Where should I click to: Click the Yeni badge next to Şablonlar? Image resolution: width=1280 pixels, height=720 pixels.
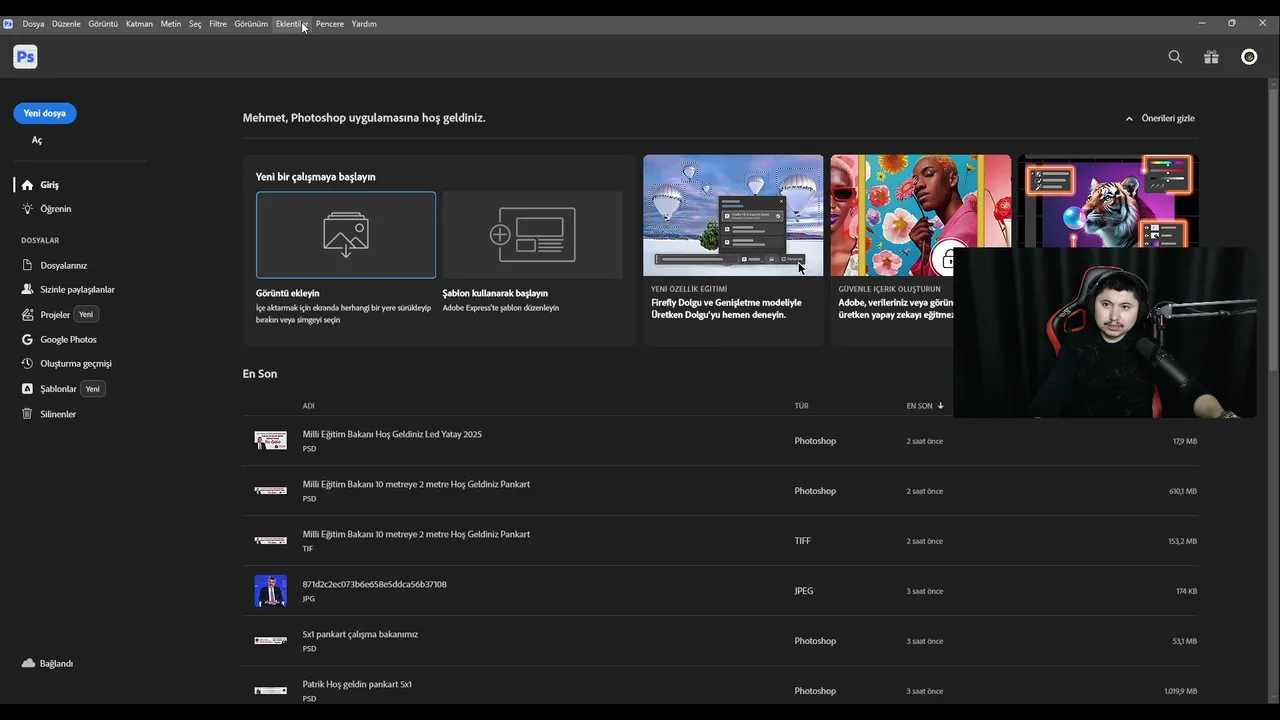coord(93,388)
